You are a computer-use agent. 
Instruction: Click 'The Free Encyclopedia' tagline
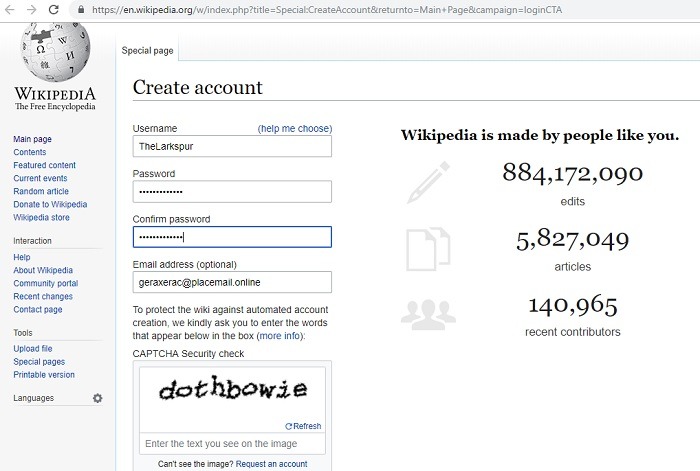pyautogui.click(x=55, y=107)
